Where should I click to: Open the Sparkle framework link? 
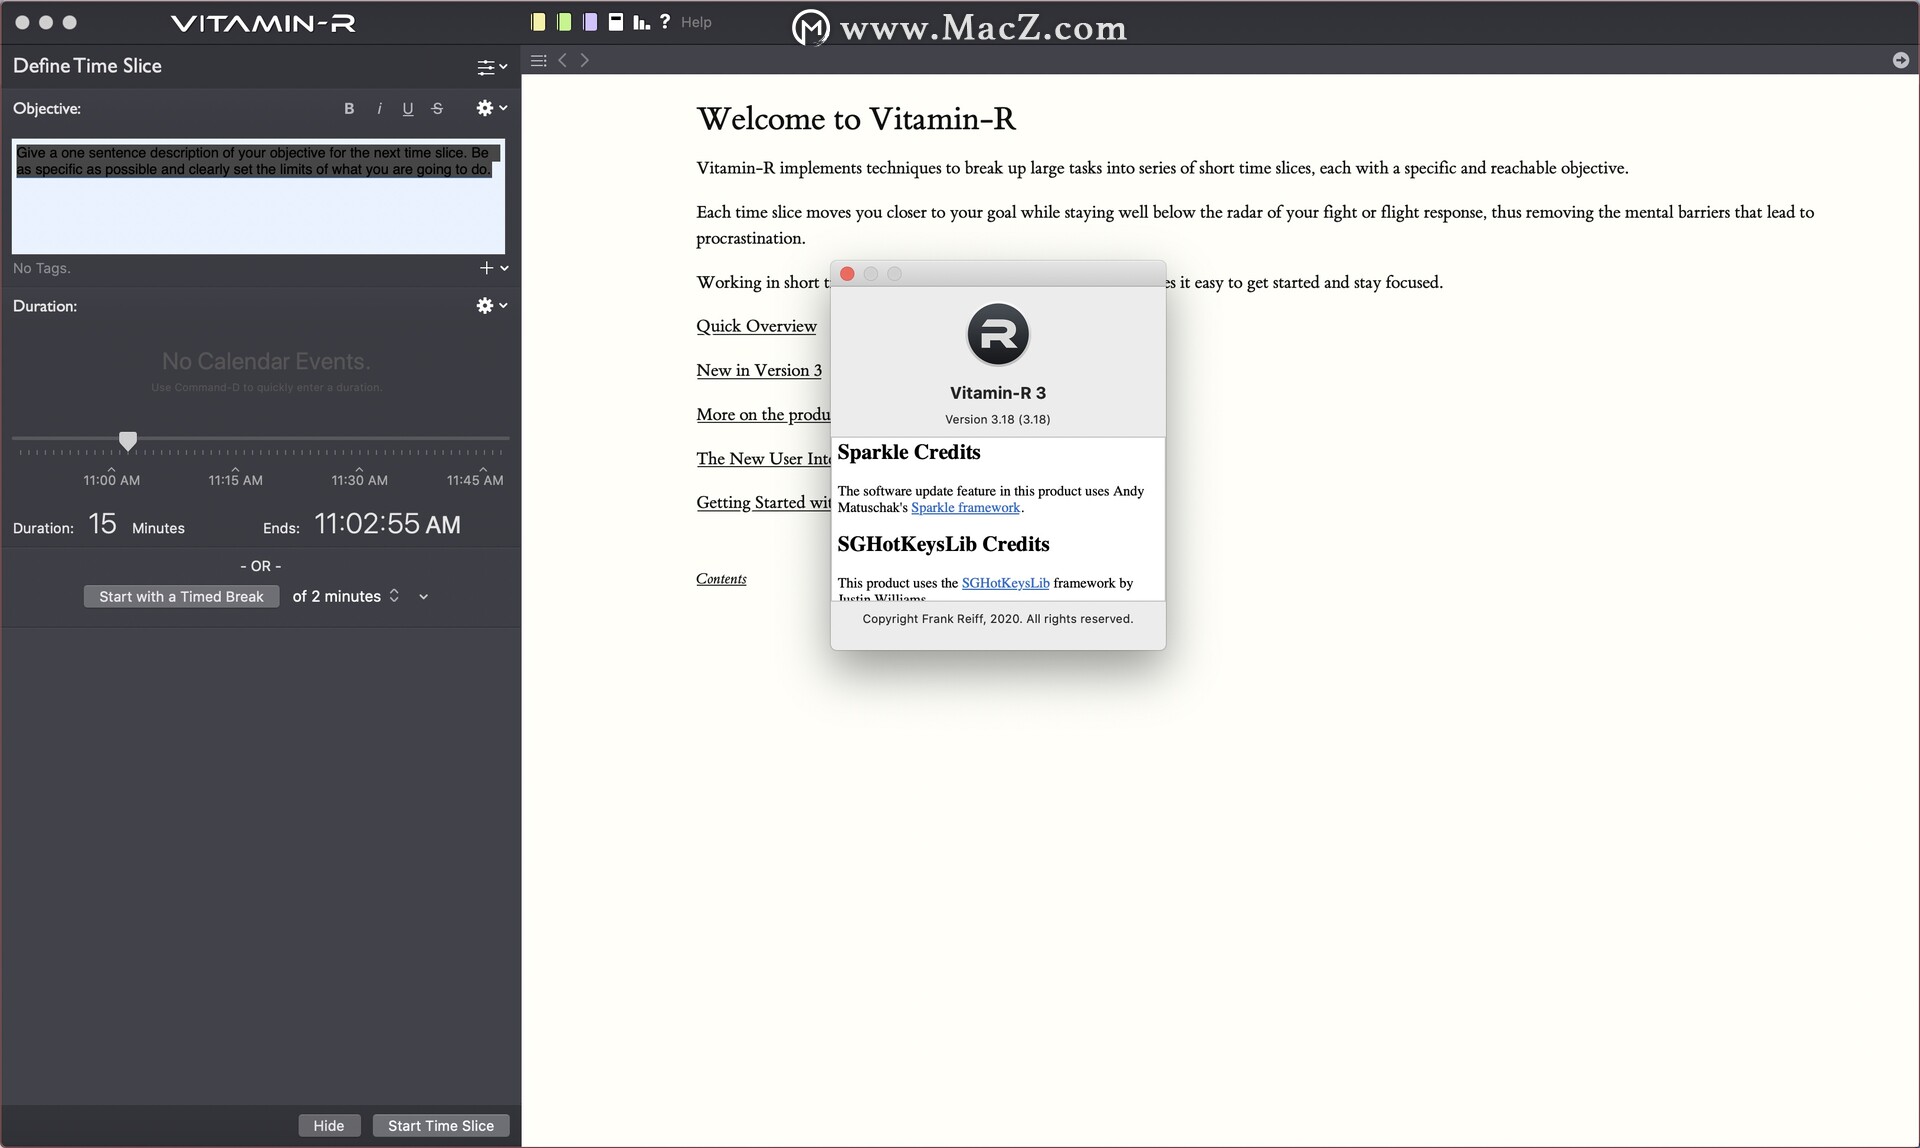pos(966,507)
